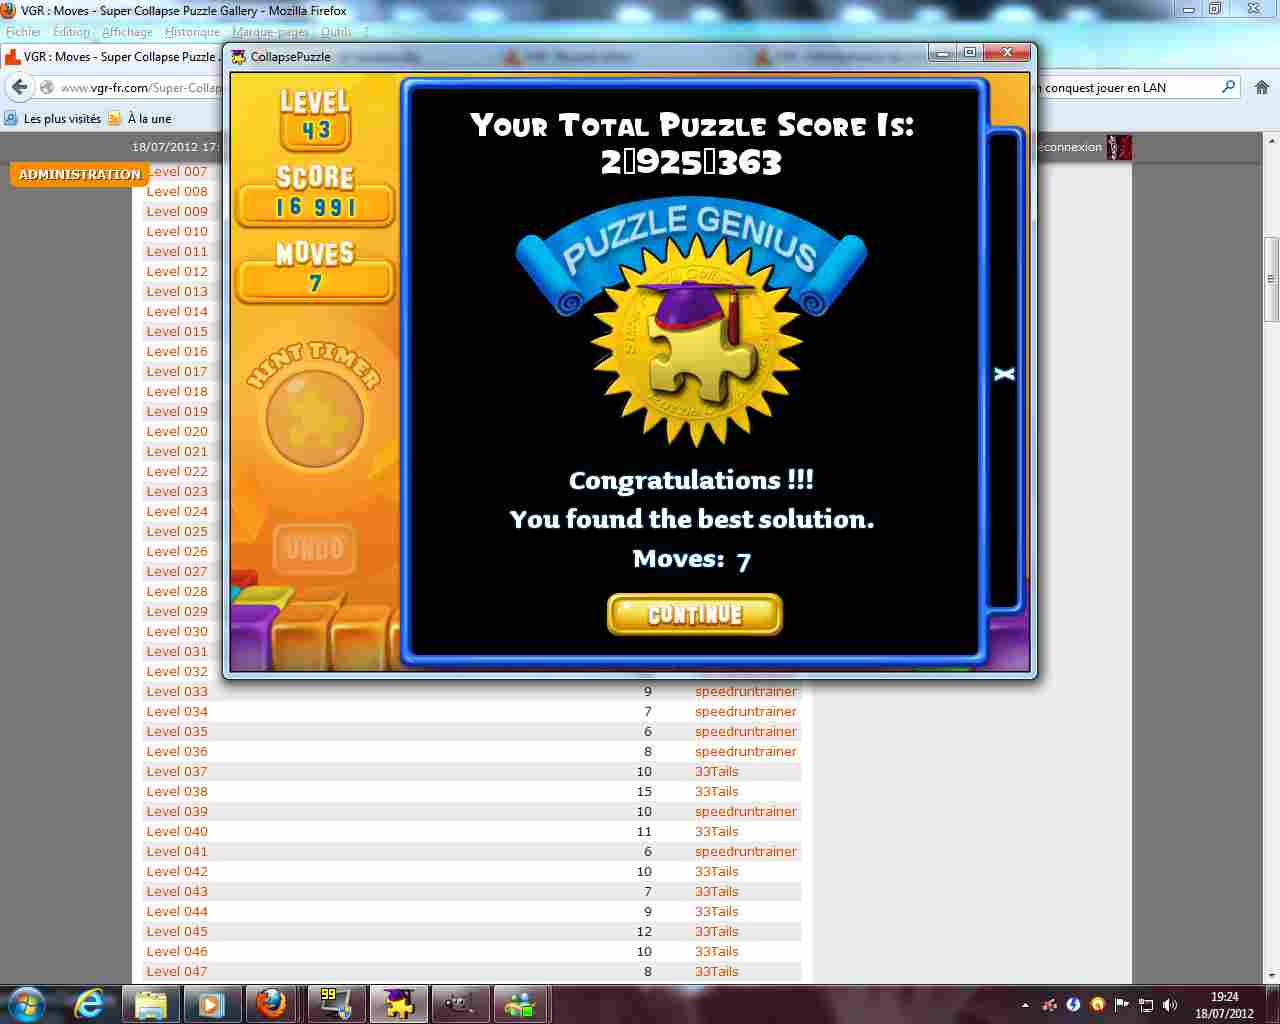Viewport: 1280px width, 1024px height.
Task: Open the Firefox home page icon
Action: (x=1262, y=88)
